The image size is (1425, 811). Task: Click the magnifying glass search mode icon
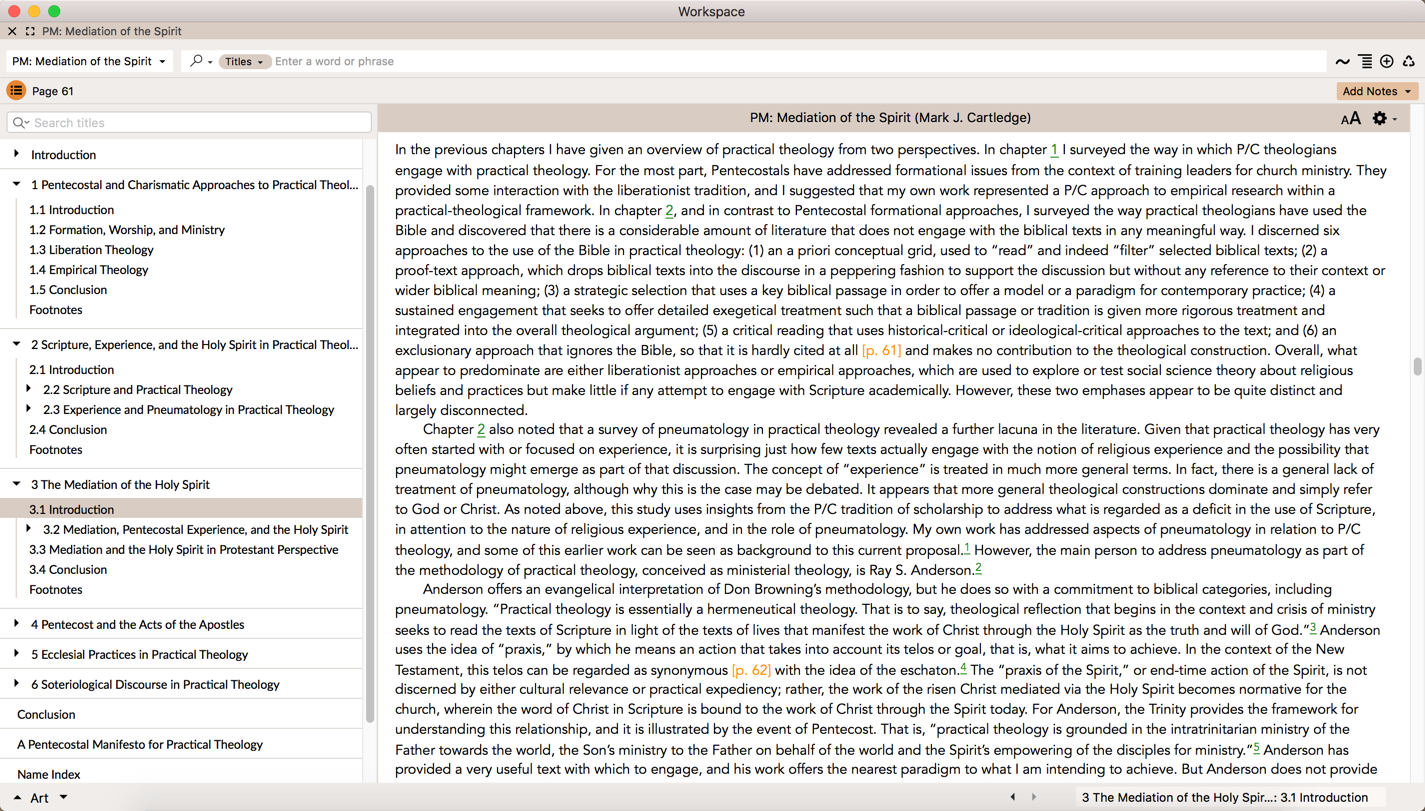[x=197, y=61]
